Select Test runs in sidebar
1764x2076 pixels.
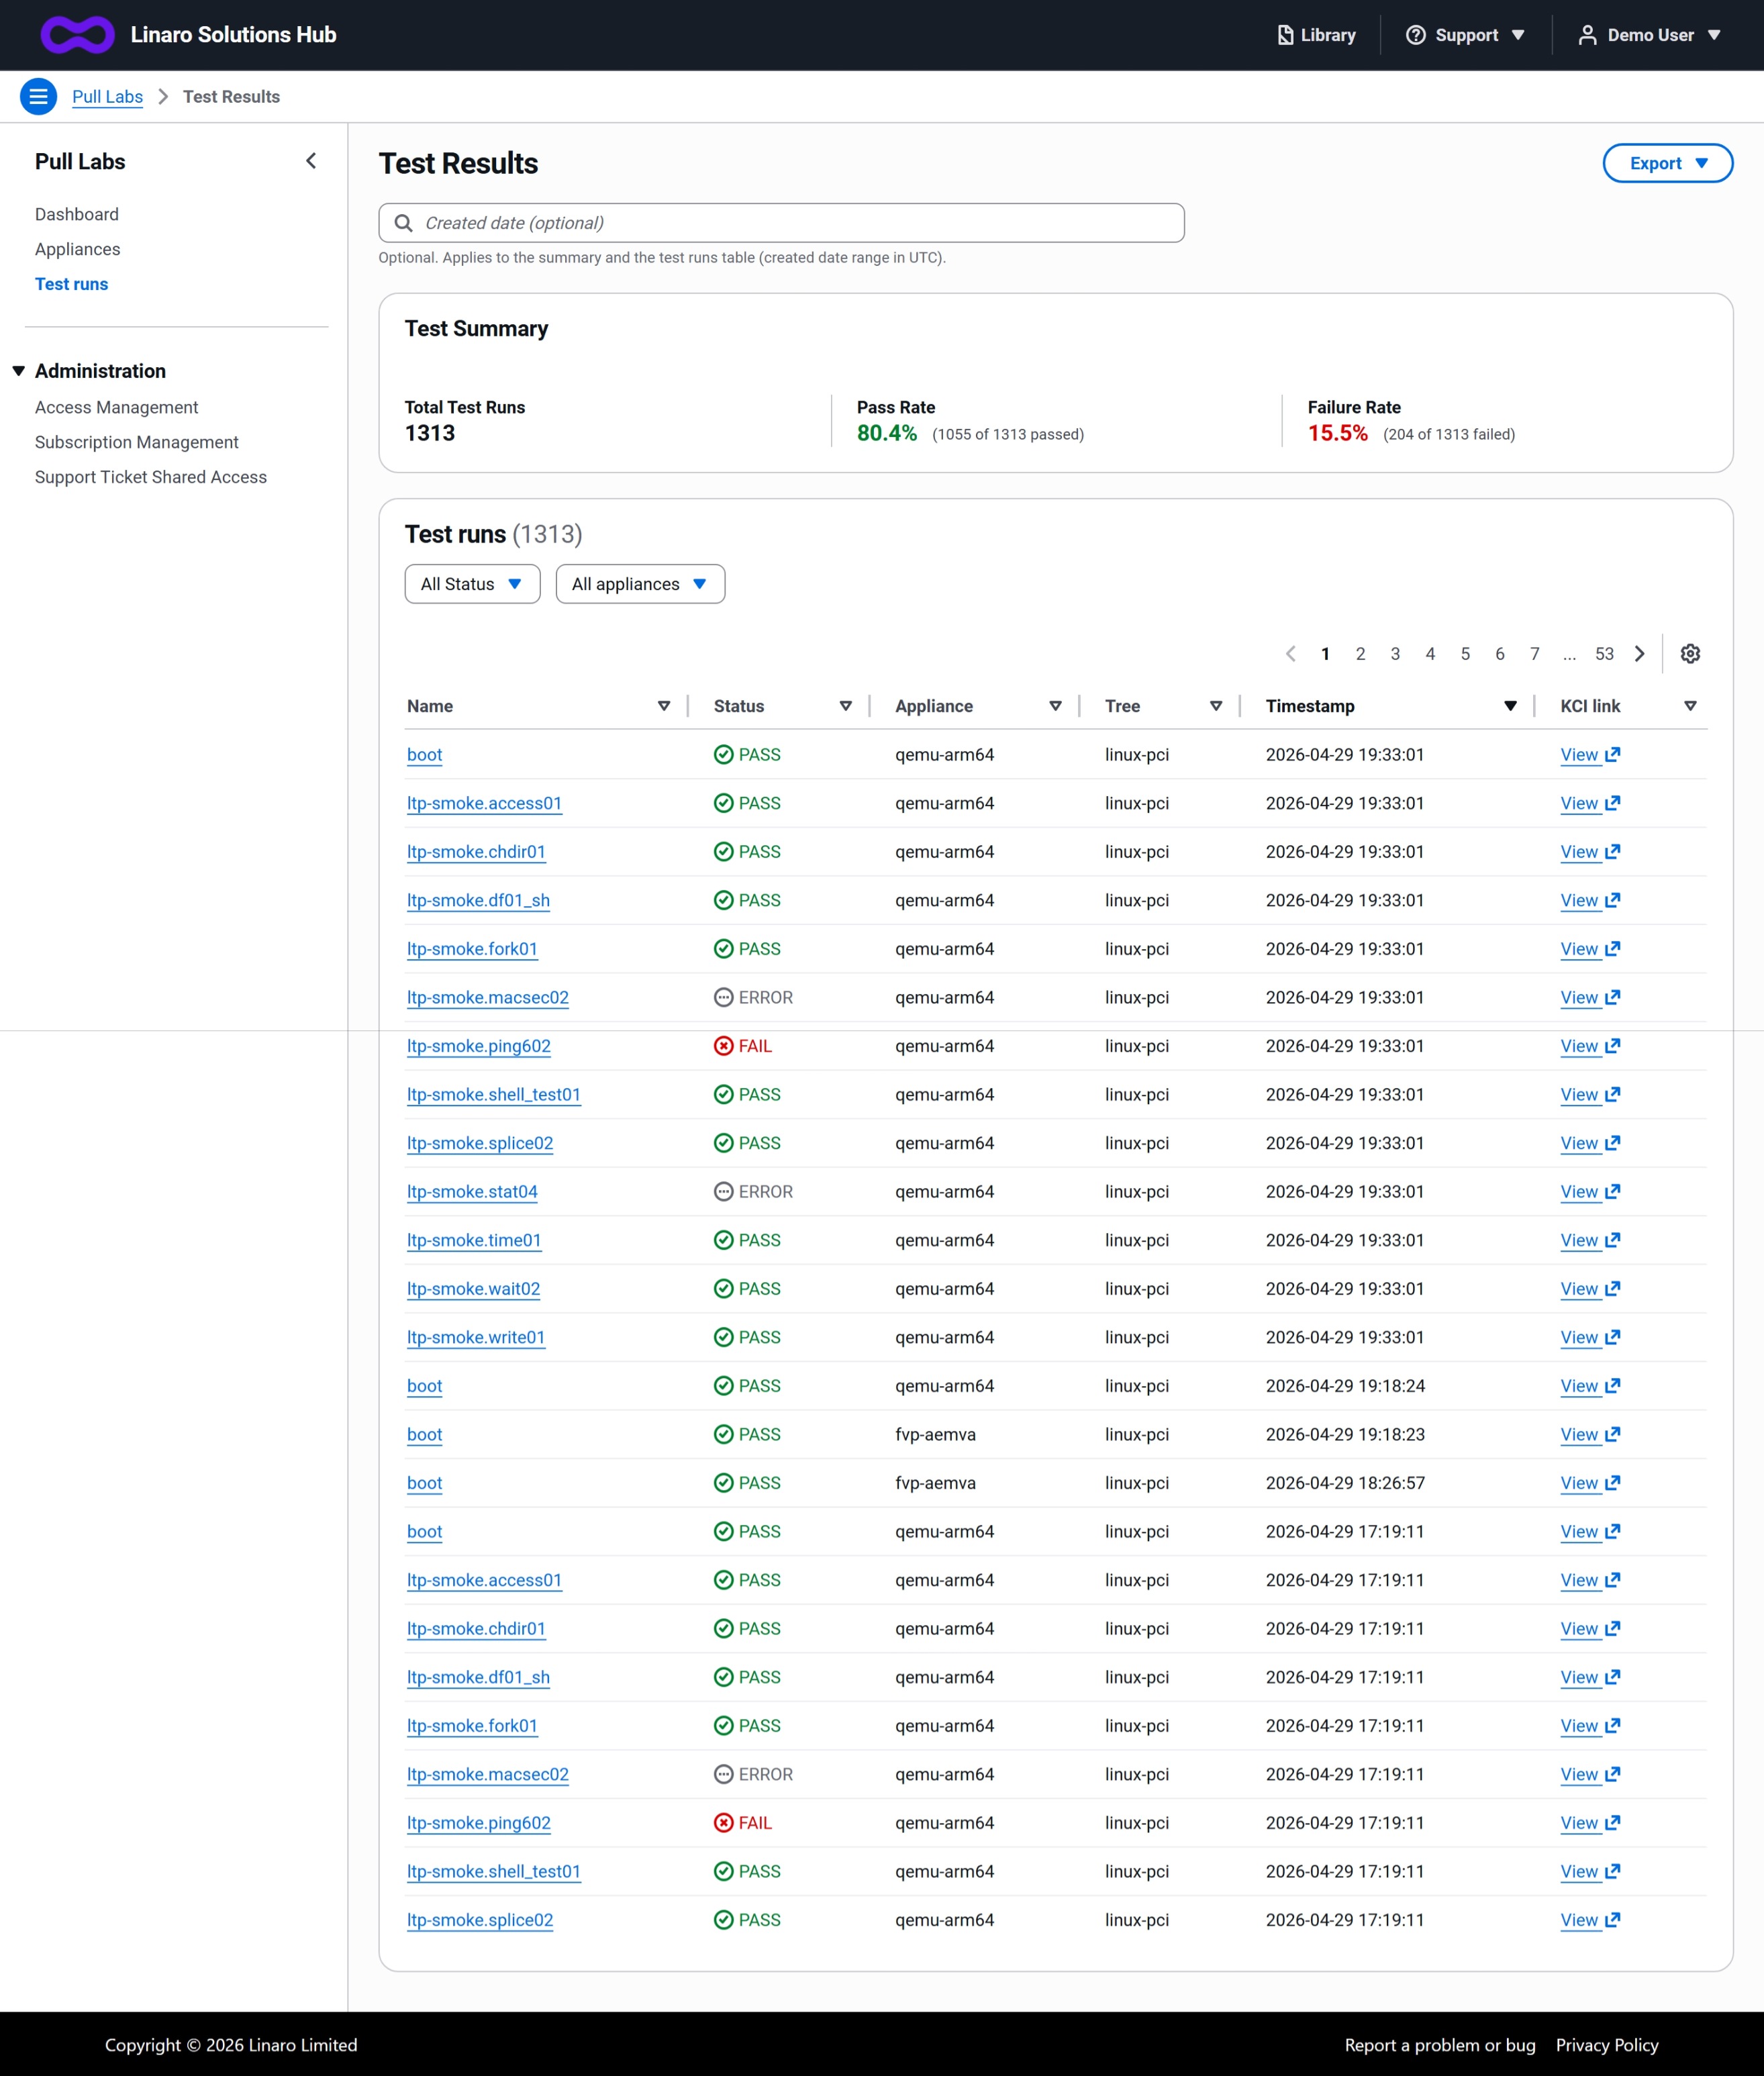tap(71, 284)
